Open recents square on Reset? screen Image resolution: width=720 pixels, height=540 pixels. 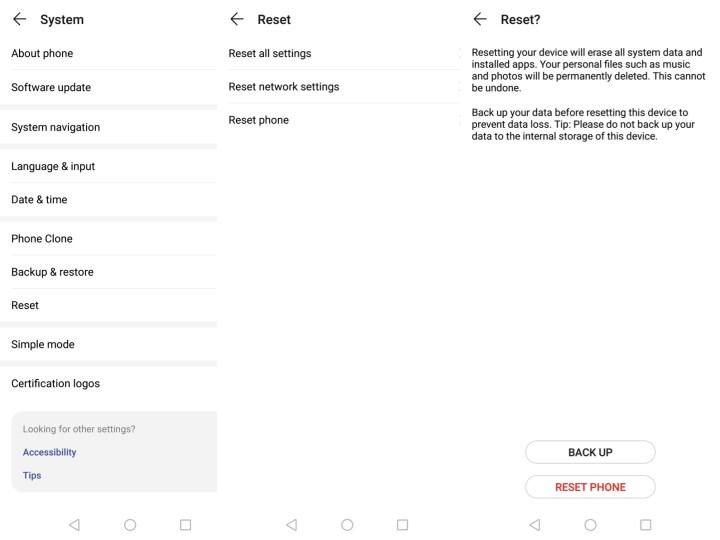(x=645, y=524)
